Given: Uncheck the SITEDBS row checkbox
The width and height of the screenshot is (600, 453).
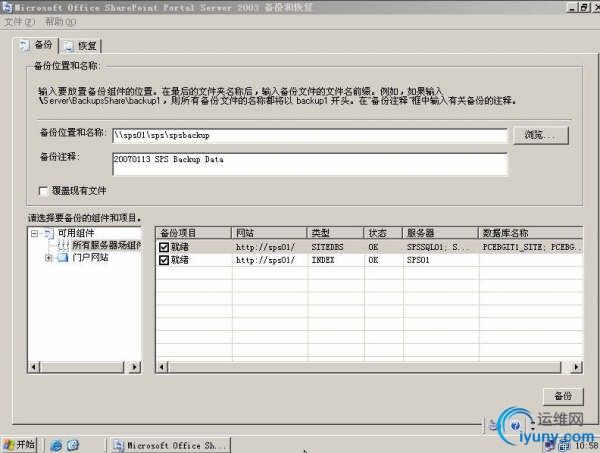Looking at the screenshot, I should pyautogui.click(x=164, y=247).
